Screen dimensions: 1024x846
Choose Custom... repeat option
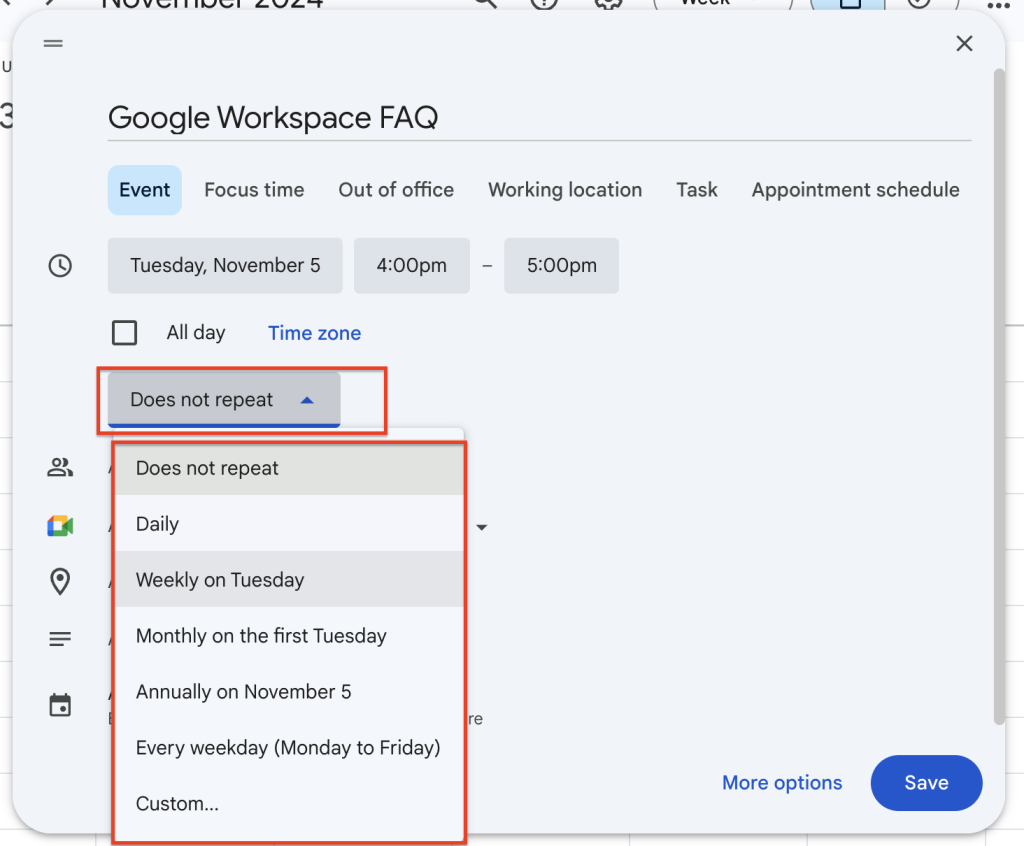289,804
